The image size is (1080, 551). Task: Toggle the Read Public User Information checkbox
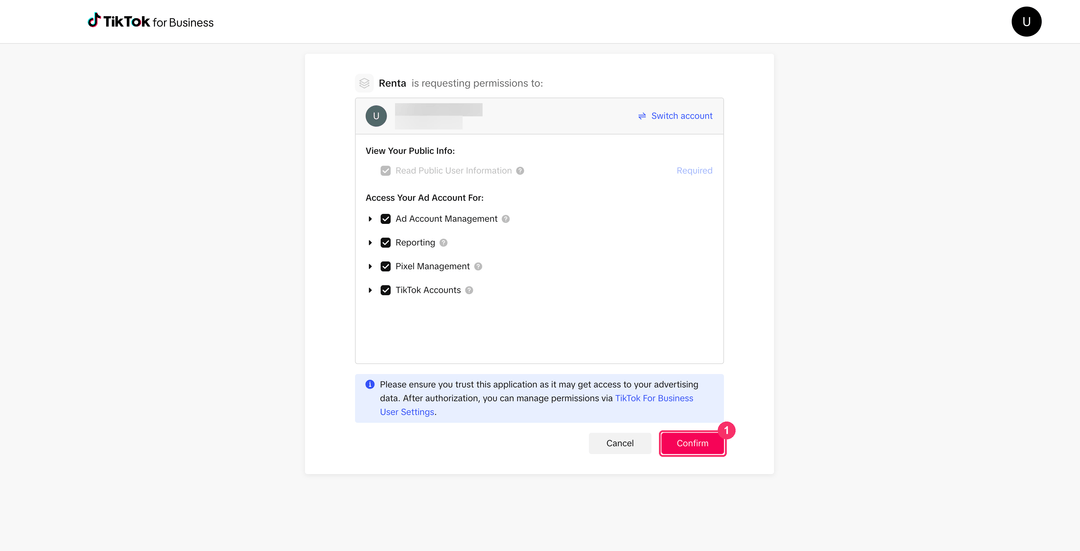pyautogui.click(x=386, y=171)
